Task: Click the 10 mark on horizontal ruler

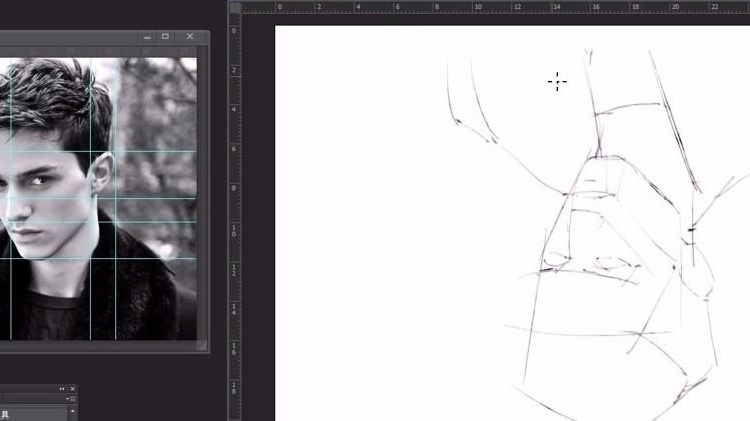Action: click(x=478, y=7)
